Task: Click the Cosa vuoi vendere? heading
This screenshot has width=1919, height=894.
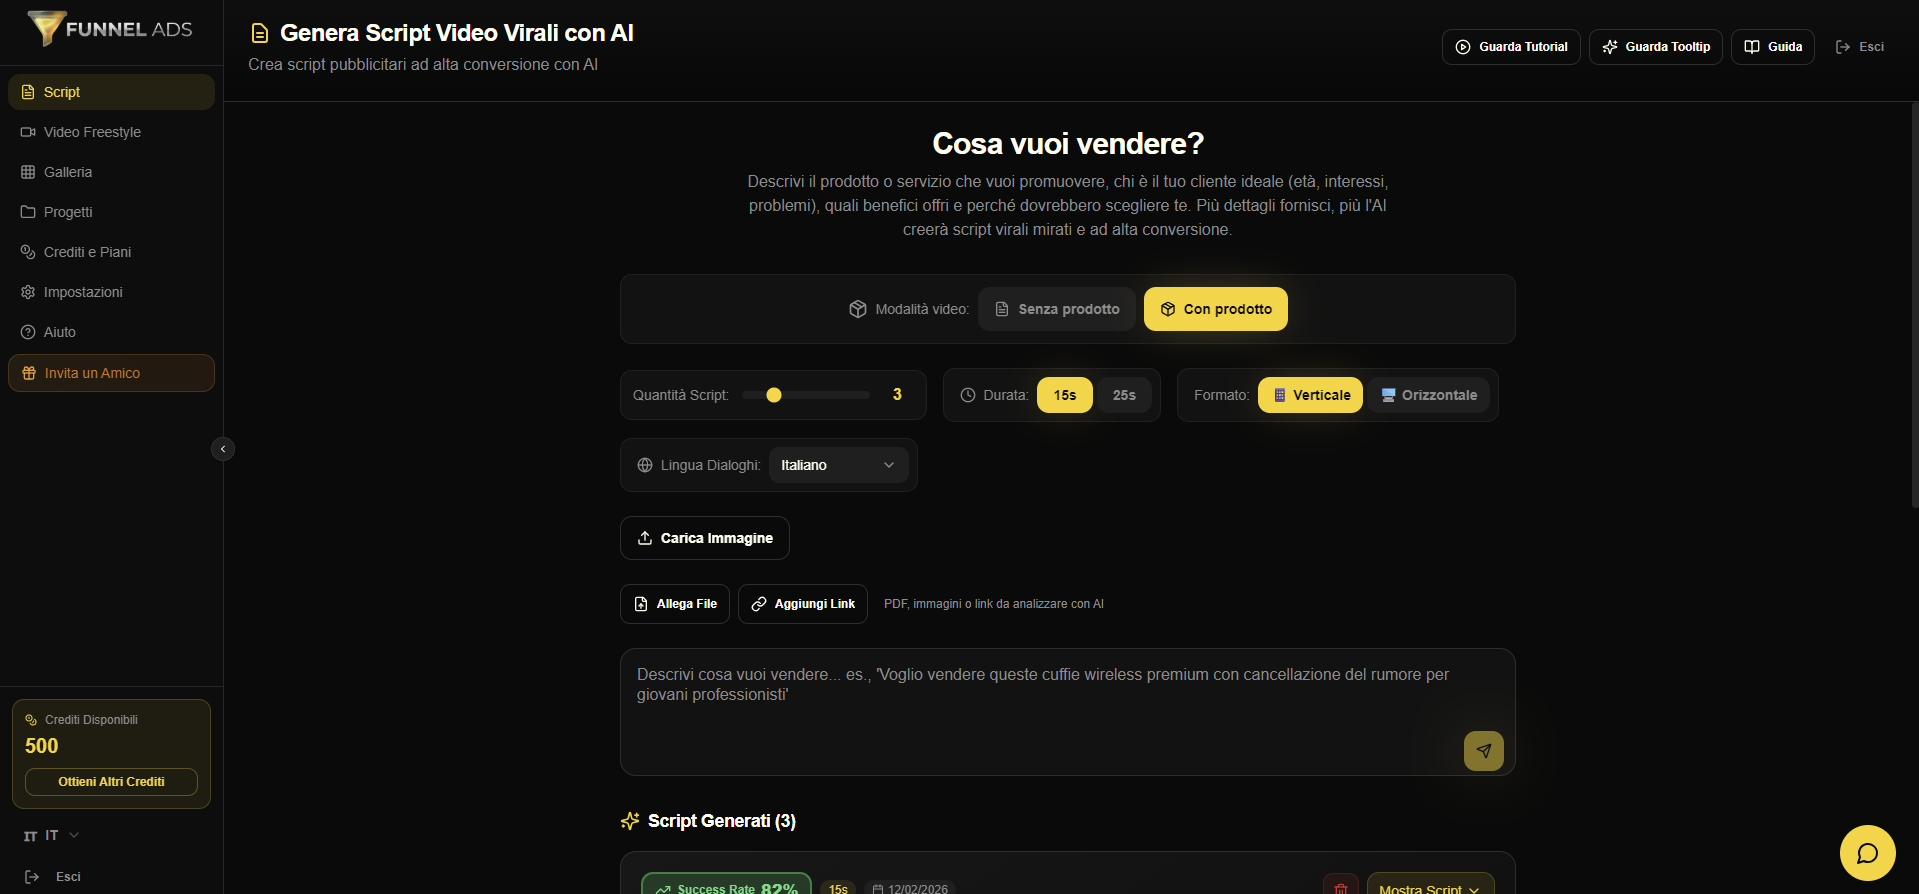Action: click(x=1068, y=144)
